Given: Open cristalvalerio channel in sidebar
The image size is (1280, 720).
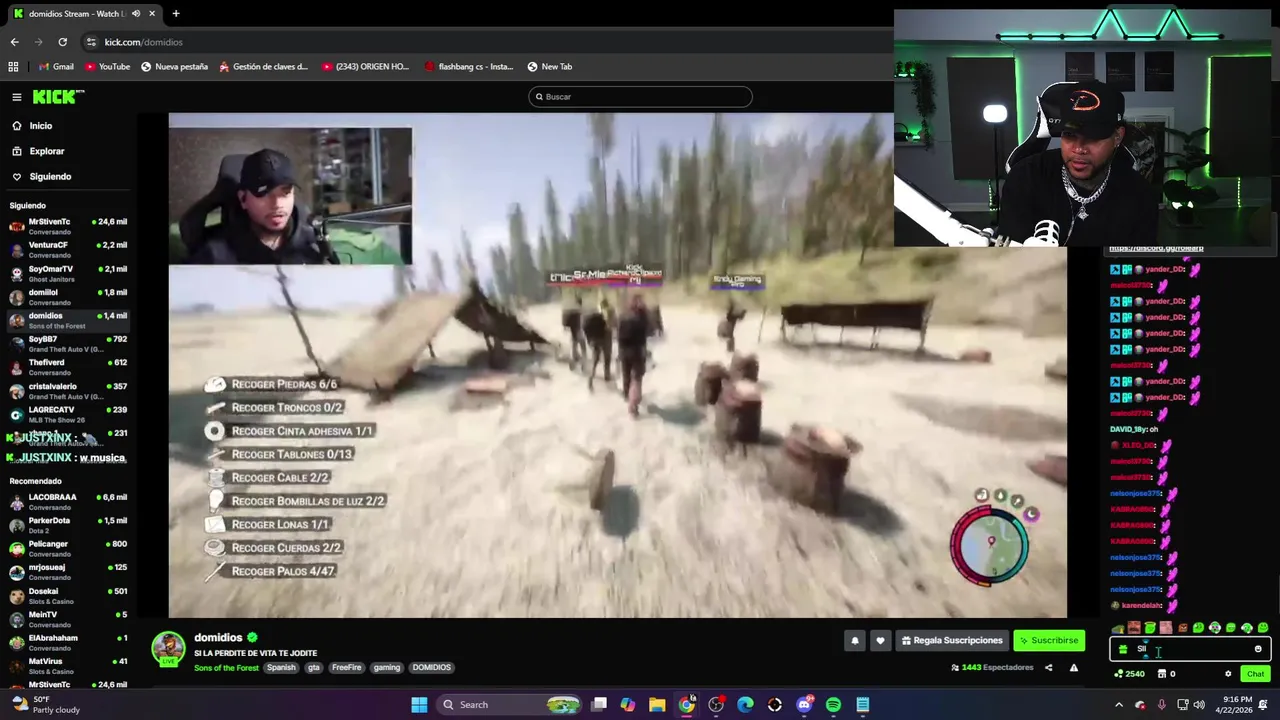Looking at the screenshot, I should pyautogui.click(x=66, y=390).
